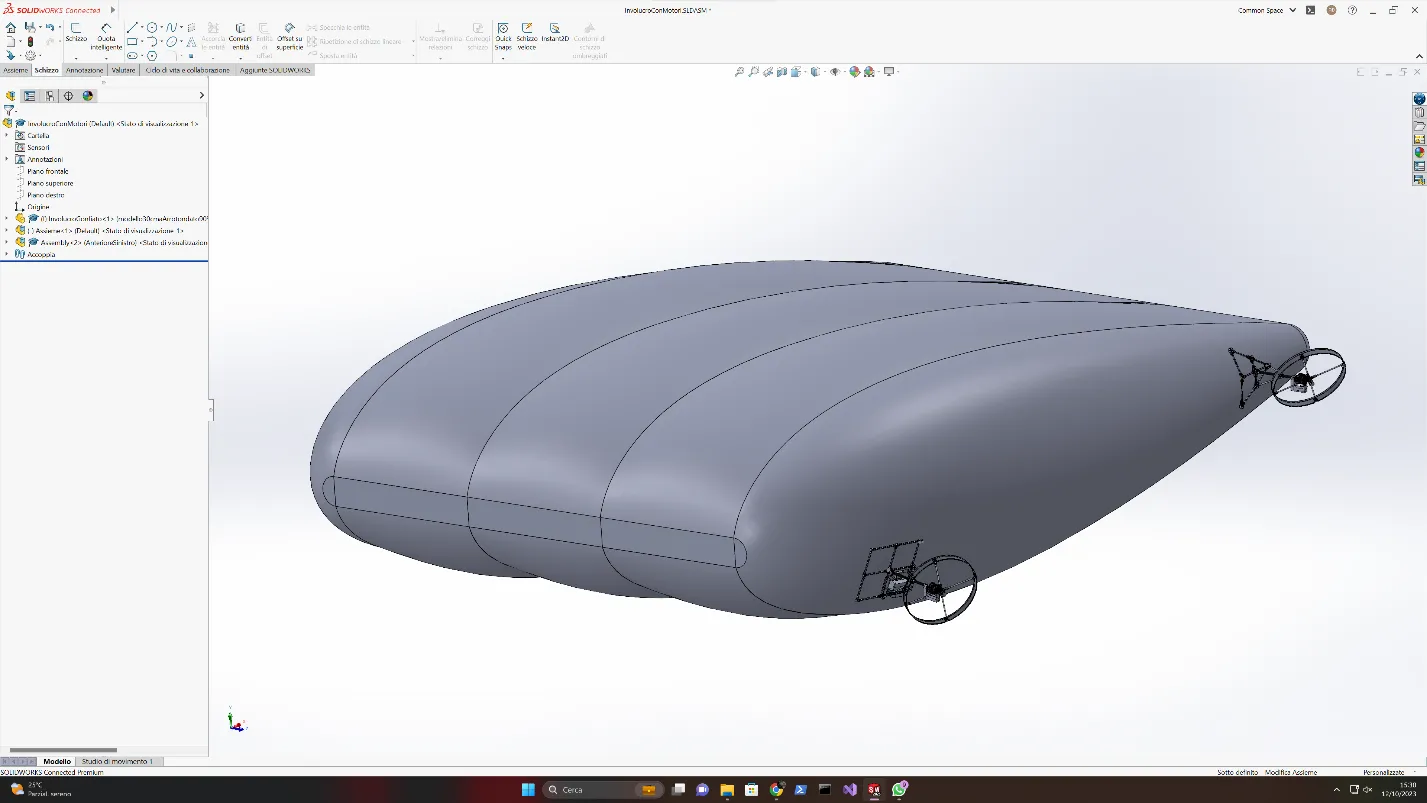The image size is (1427, 803).
Task: Switch to the Valutare tab
Action: coord(122,70)
